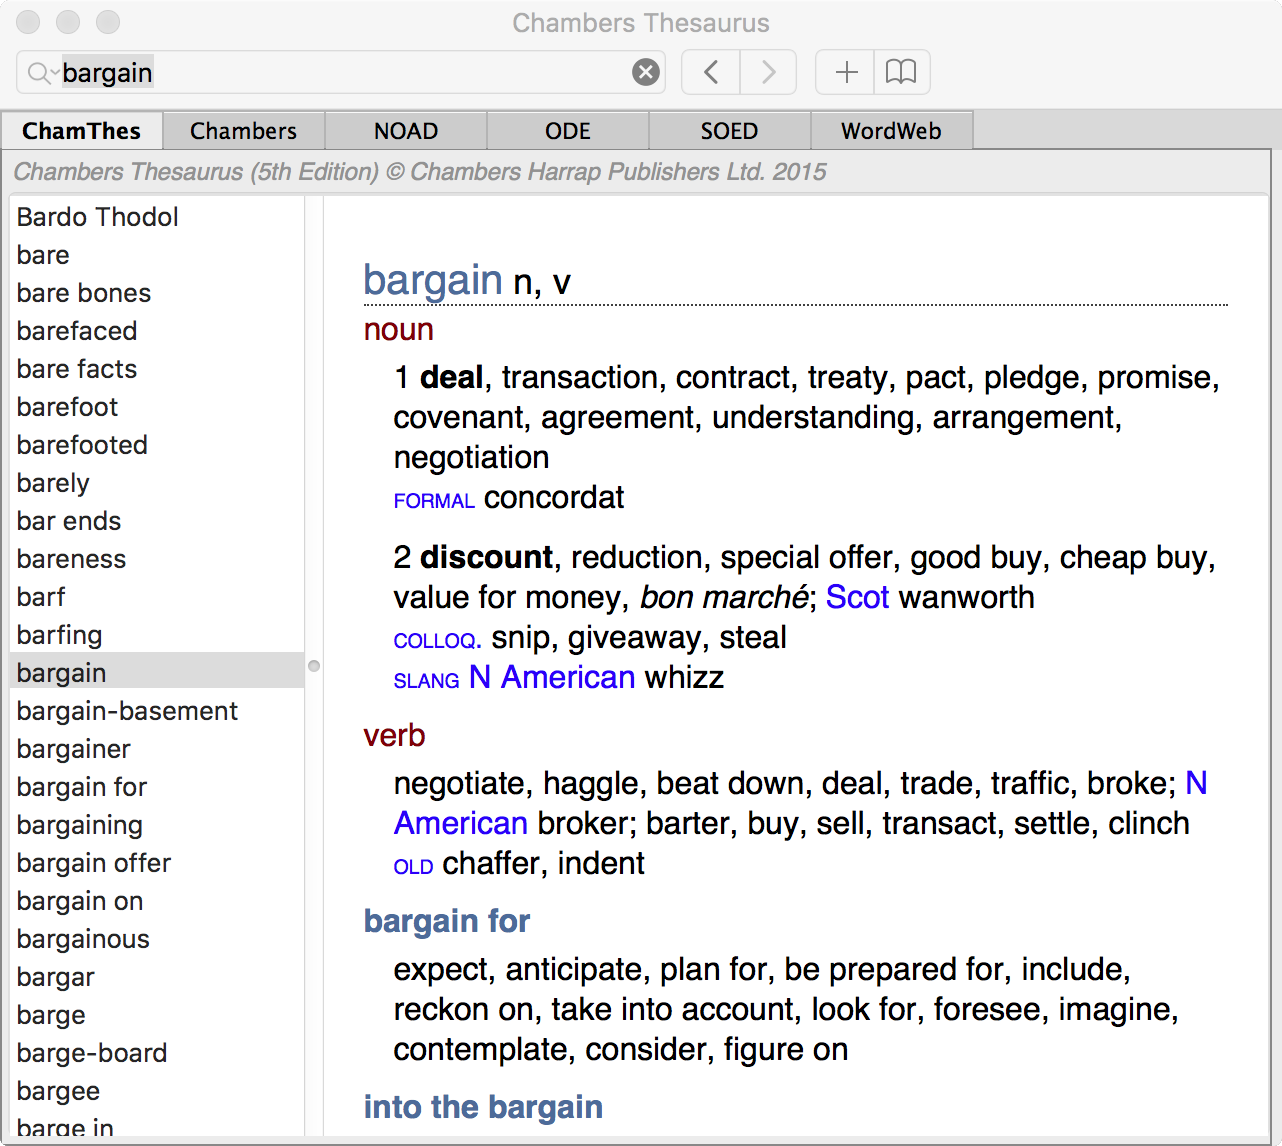1282x1146 pixels.
Task: Click the word chaffer
Action: pos(492,863)
